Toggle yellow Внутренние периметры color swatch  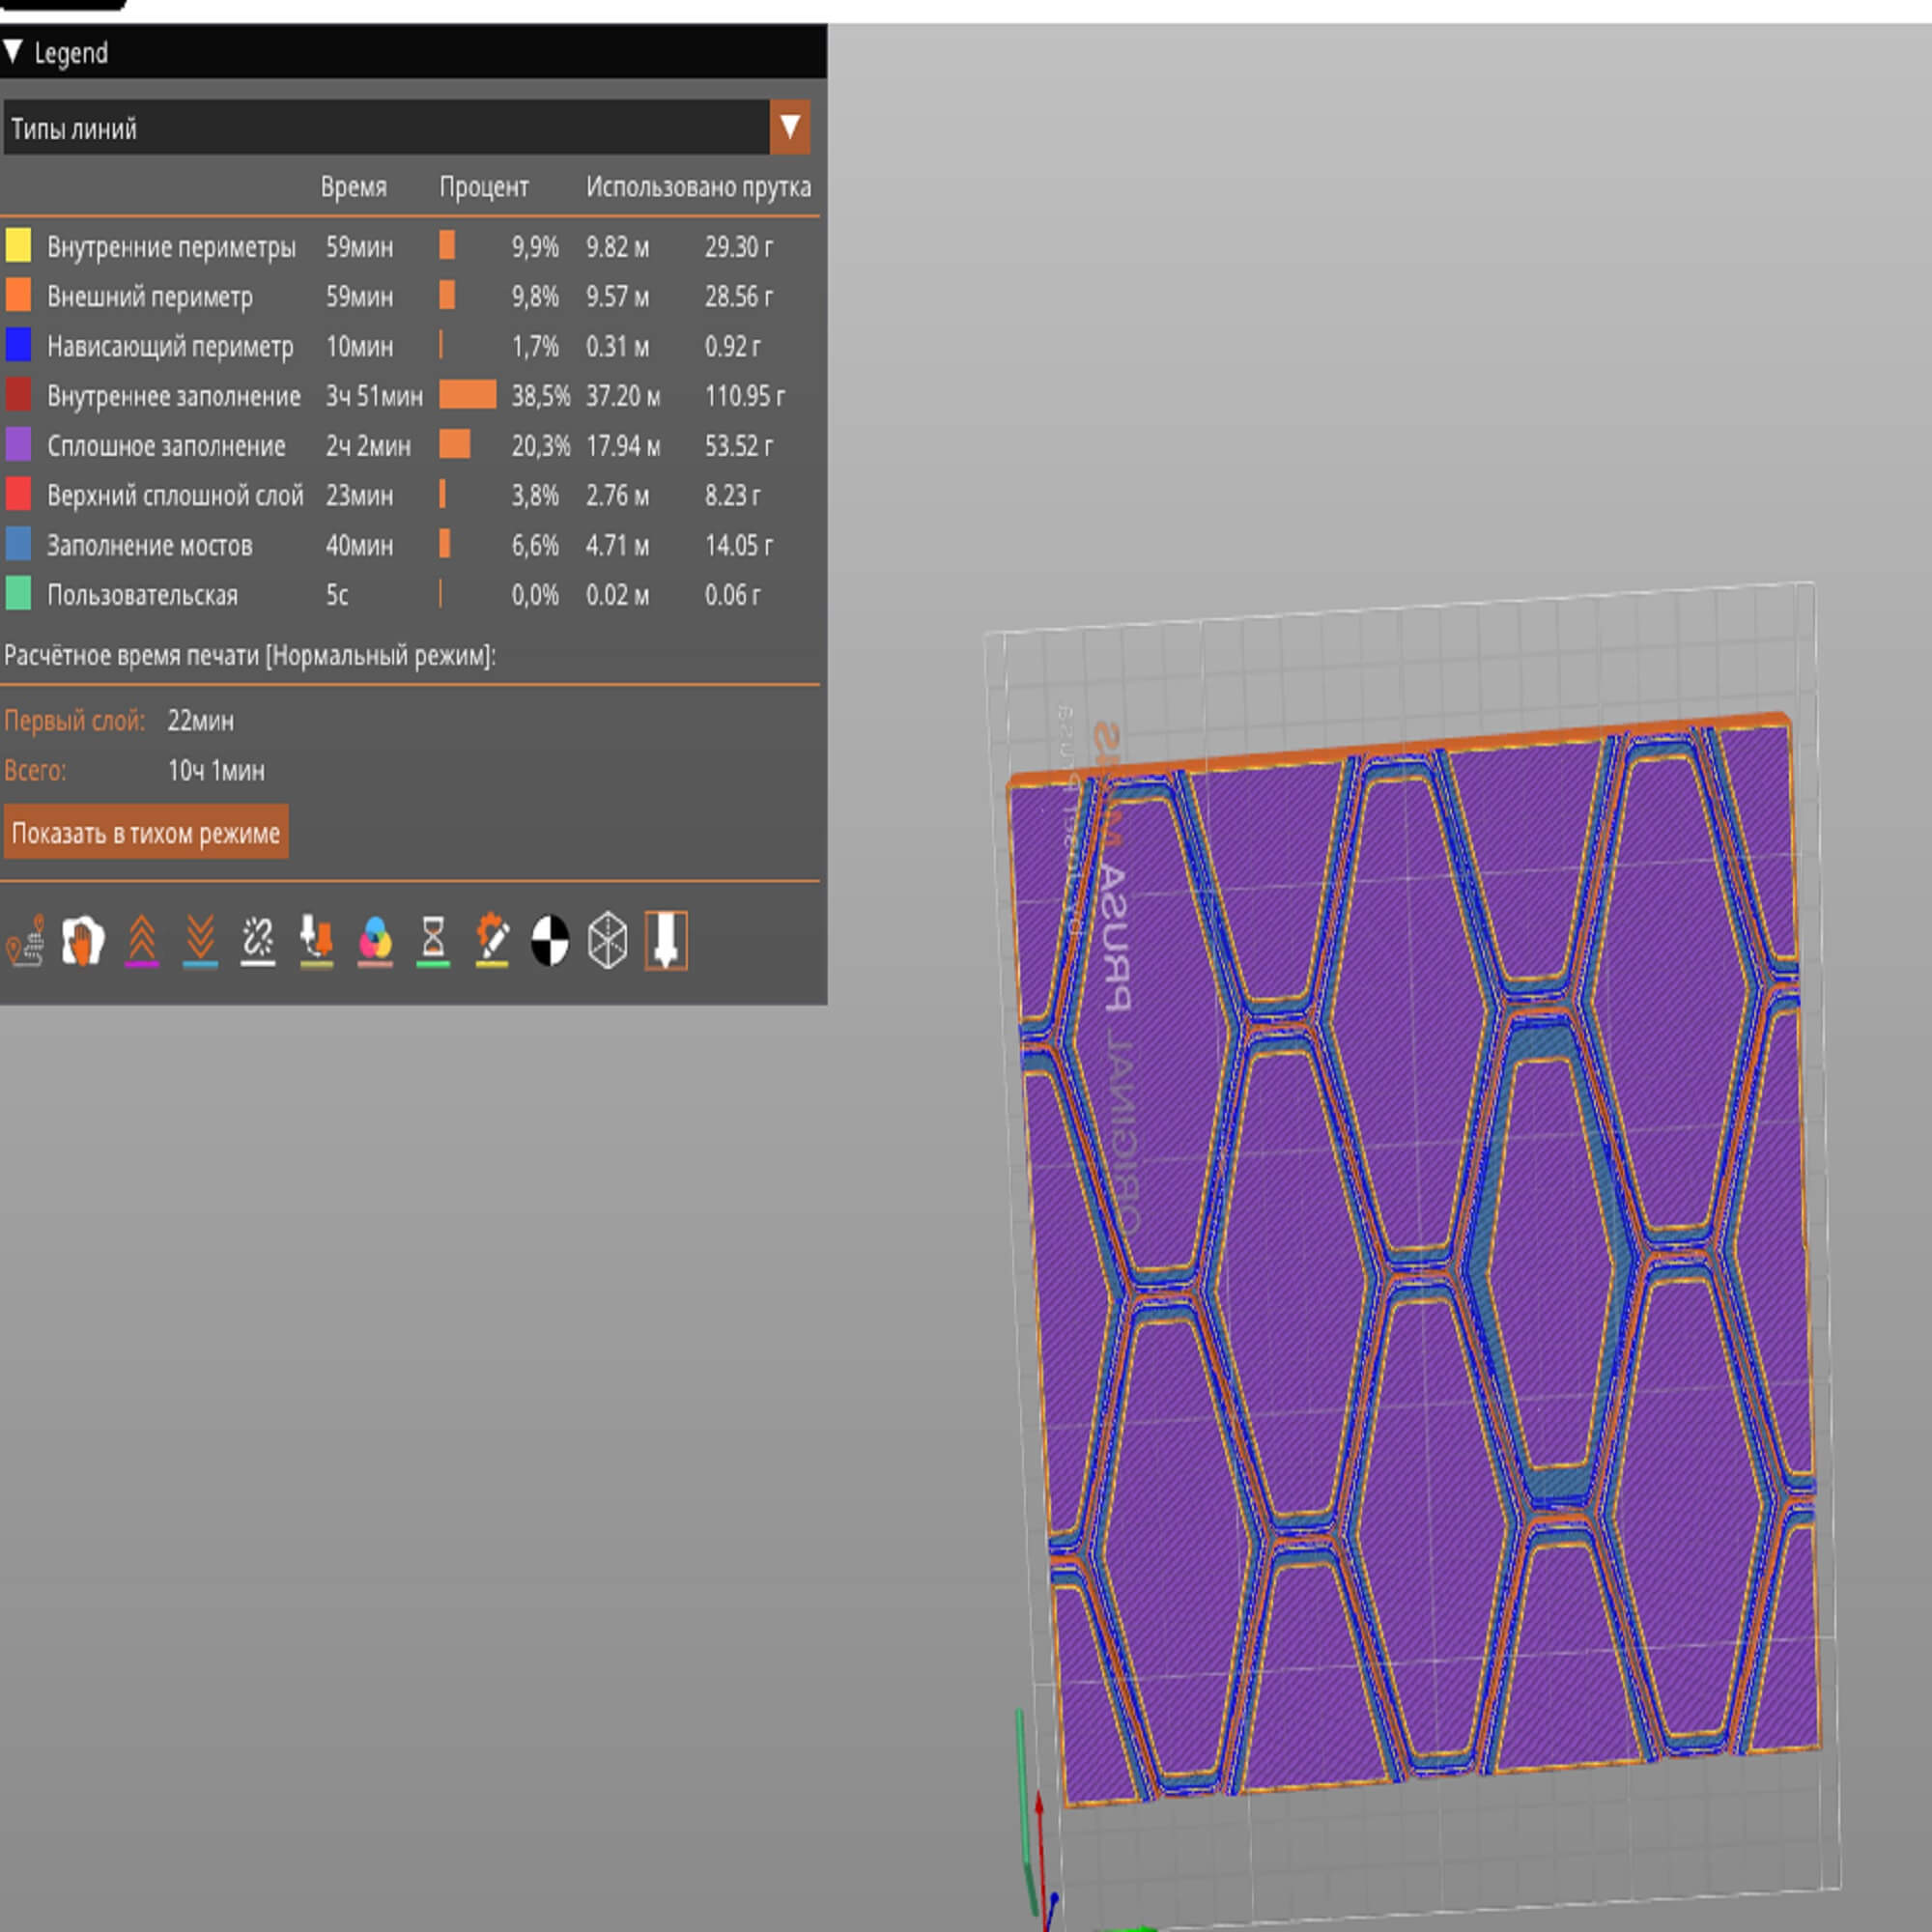(x=18, y=245)
